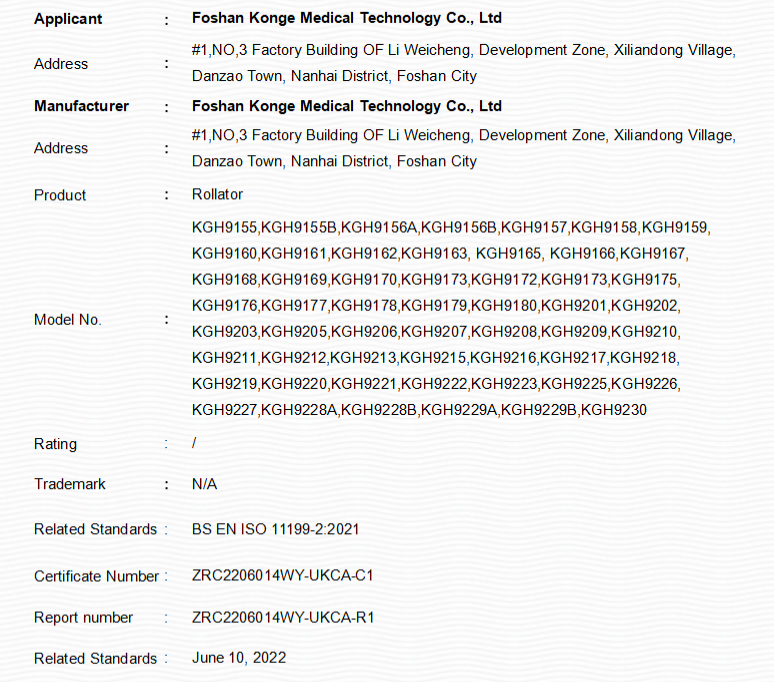Select report number ZRC2206014WY-UKCA-R1

pyautogui.click(x=283, y=618)
